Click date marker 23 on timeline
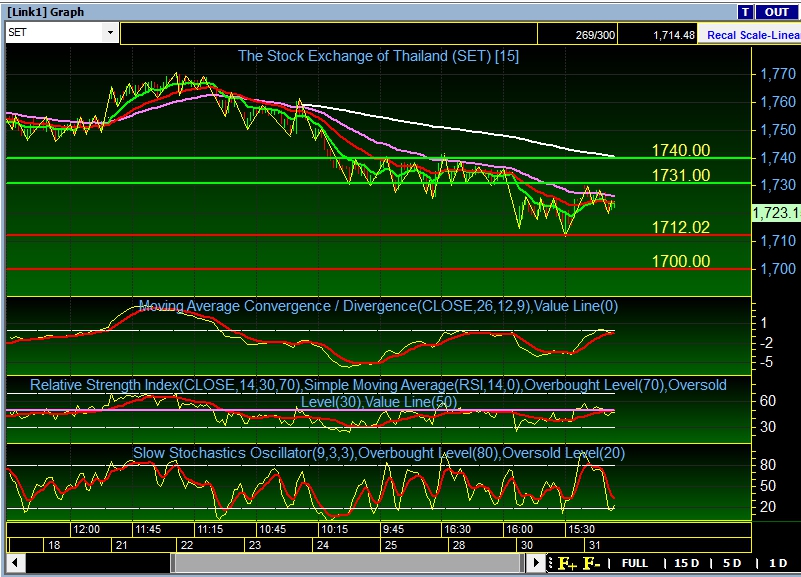The width and height of the screenshot is (801, 577). click(x=255, y=545)
